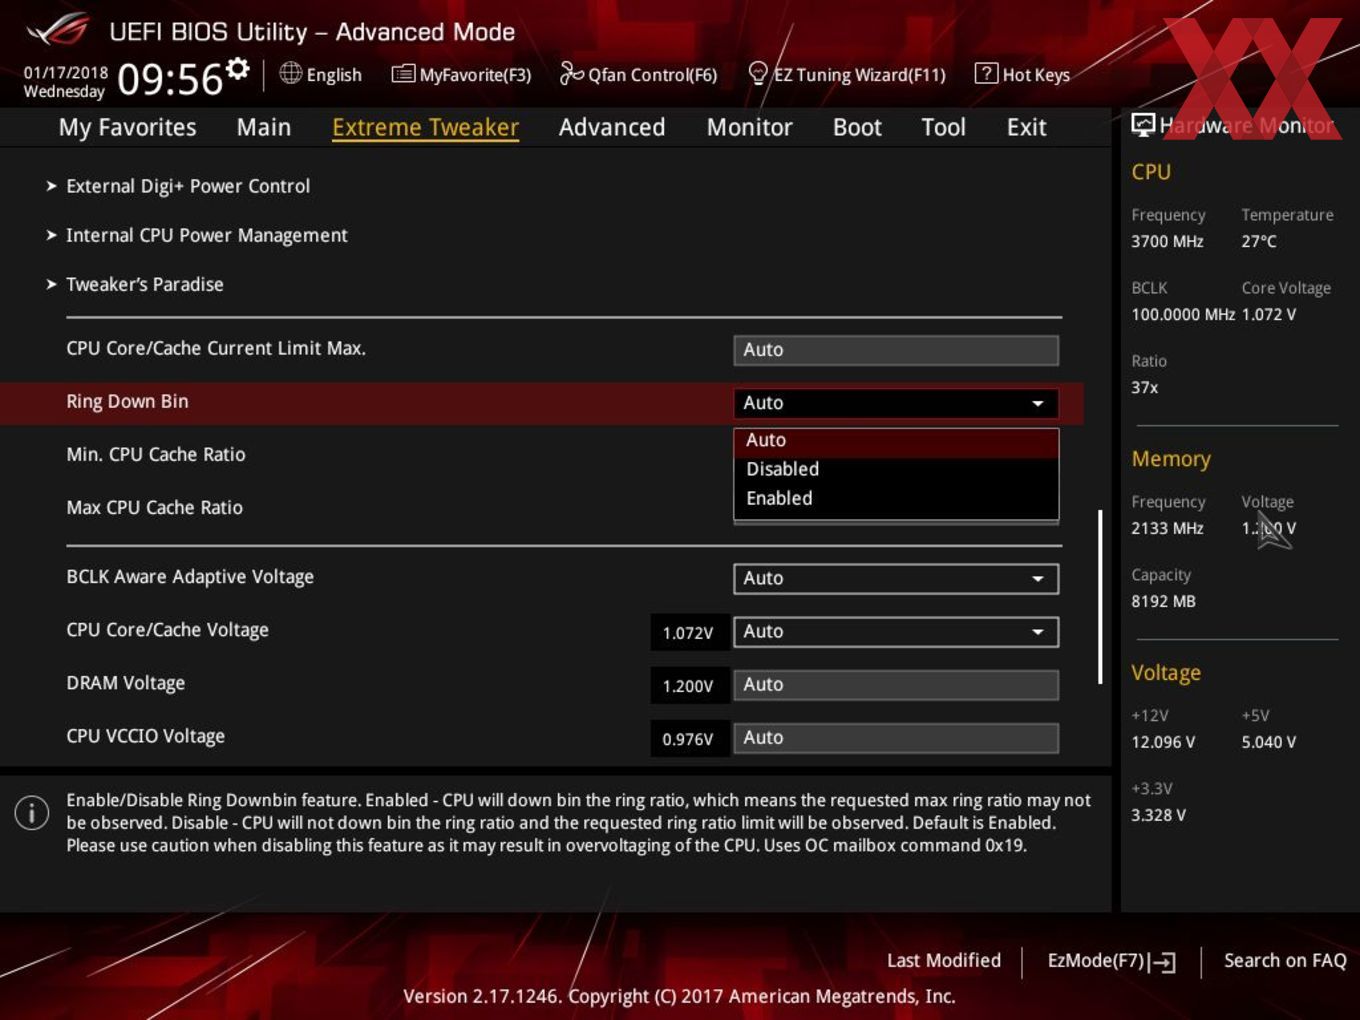Click the 37x ratio value
The image size is (1360, 1020).
pos(1145,387)
